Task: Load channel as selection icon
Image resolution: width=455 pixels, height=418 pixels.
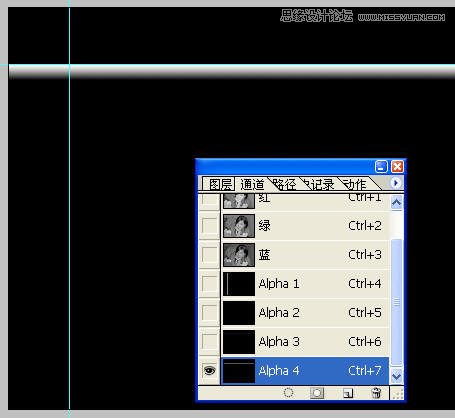Action: click(289, 393)
